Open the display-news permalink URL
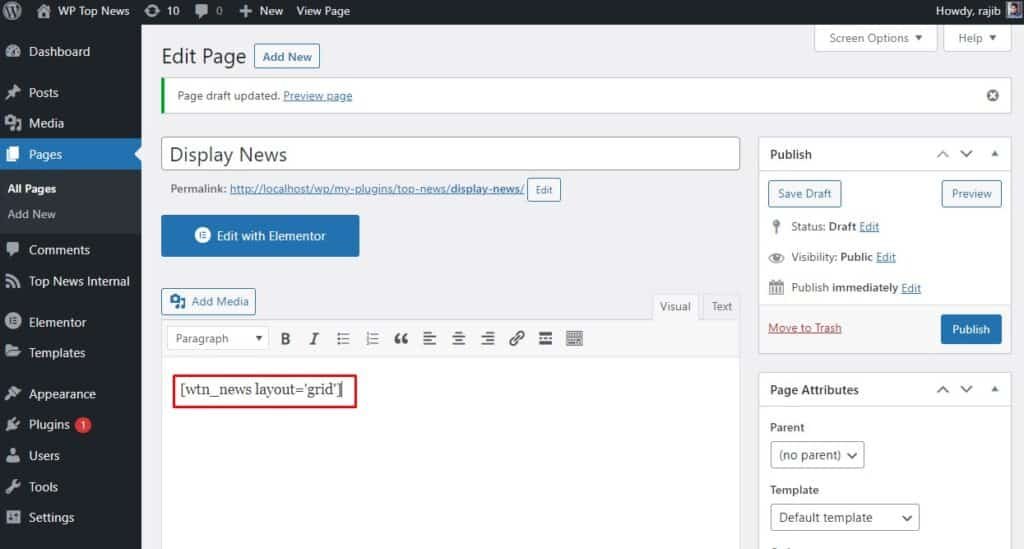This screenshot has width=1024, height=549. click(377, 189)
